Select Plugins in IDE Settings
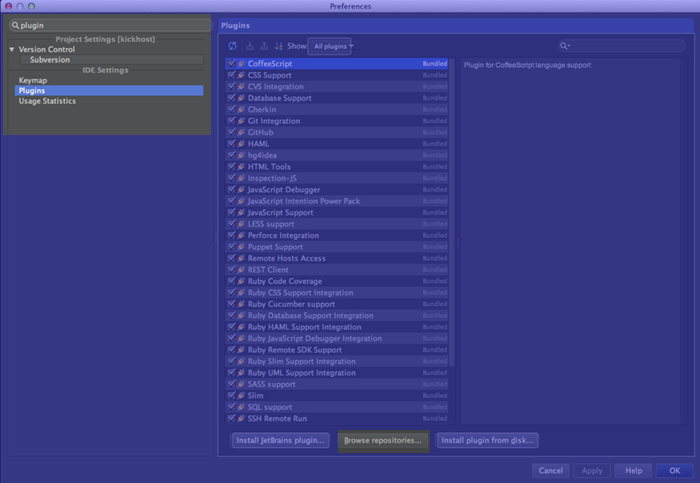Screen dimensions: 700x483 pyautogui.click(x=109, y=91)
